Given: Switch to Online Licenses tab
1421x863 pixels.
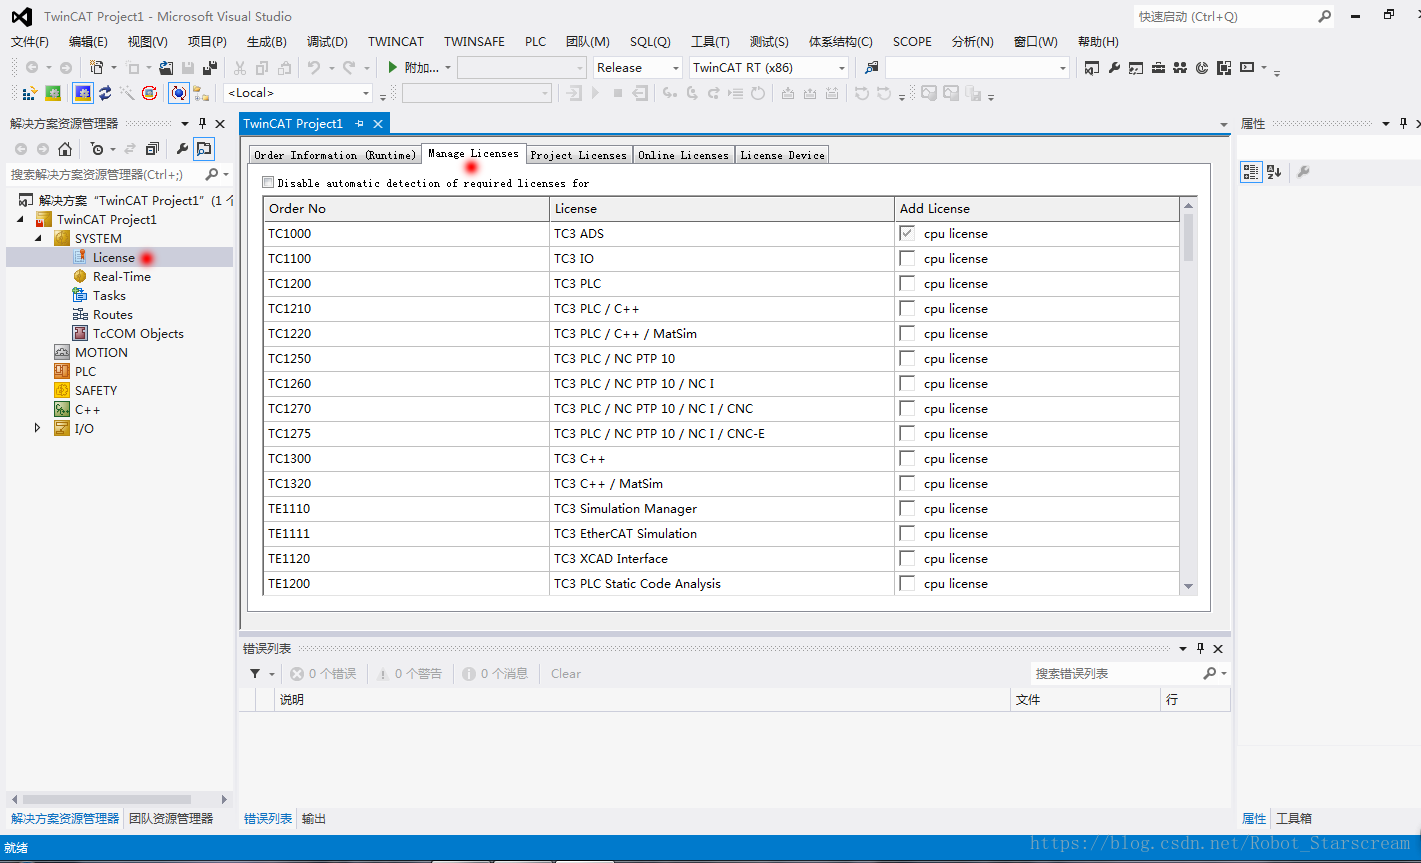Looking at the screenshot, I should [x=683, y=155].
